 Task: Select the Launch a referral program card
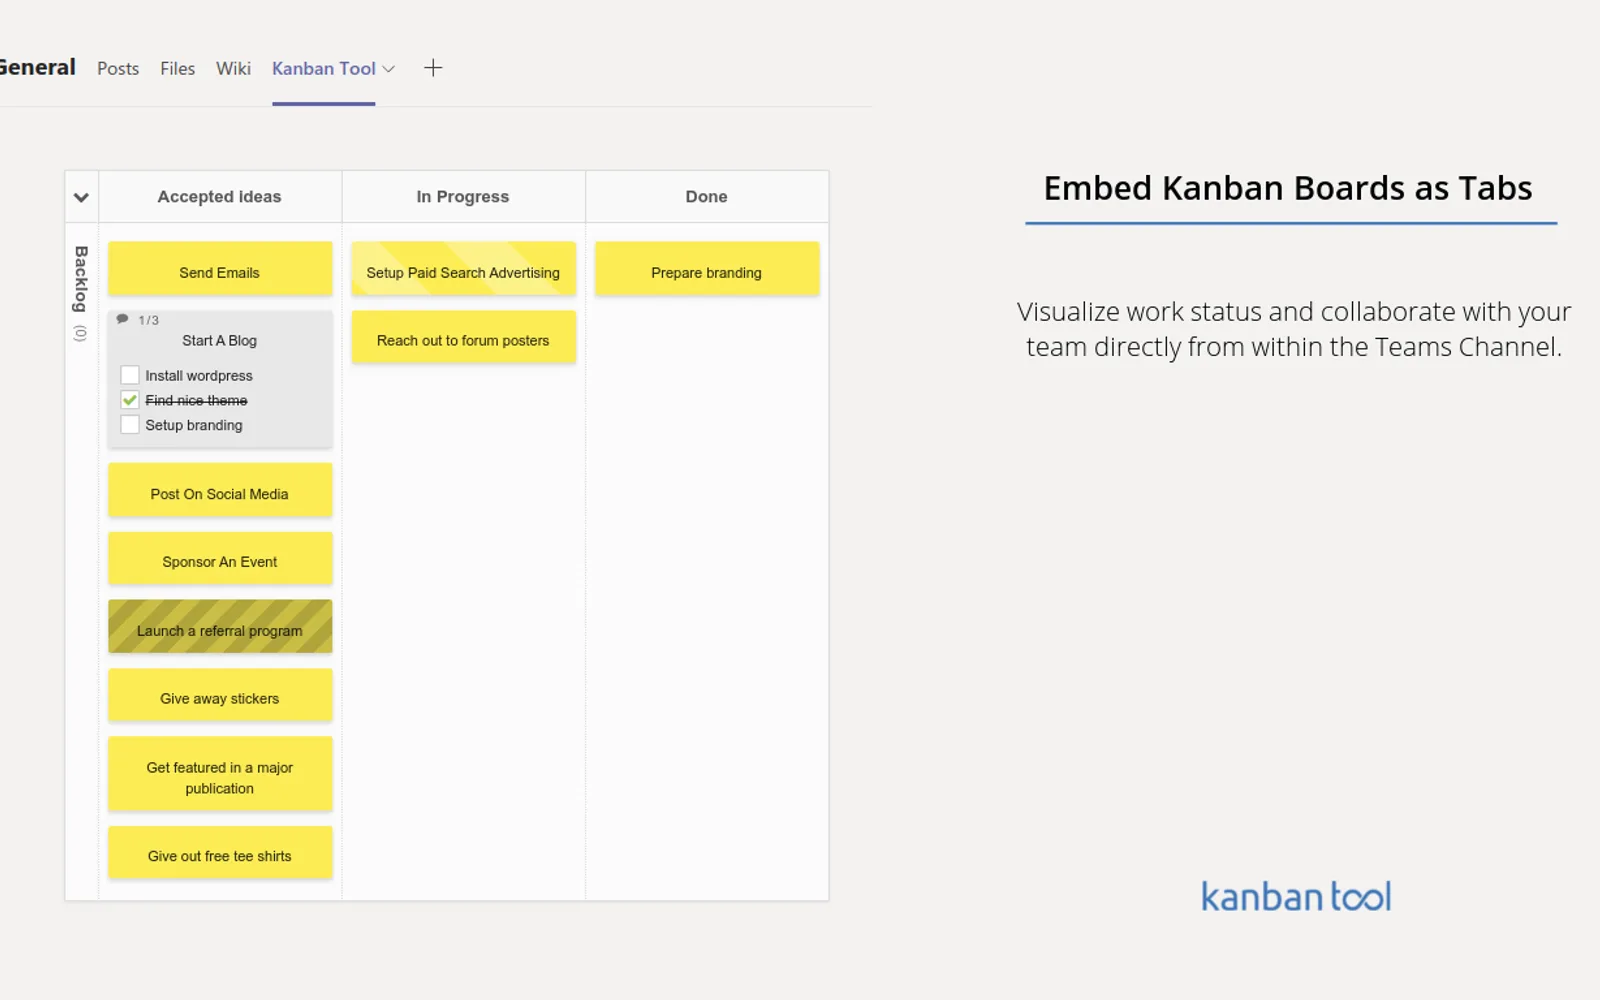(x=220, y=626)
